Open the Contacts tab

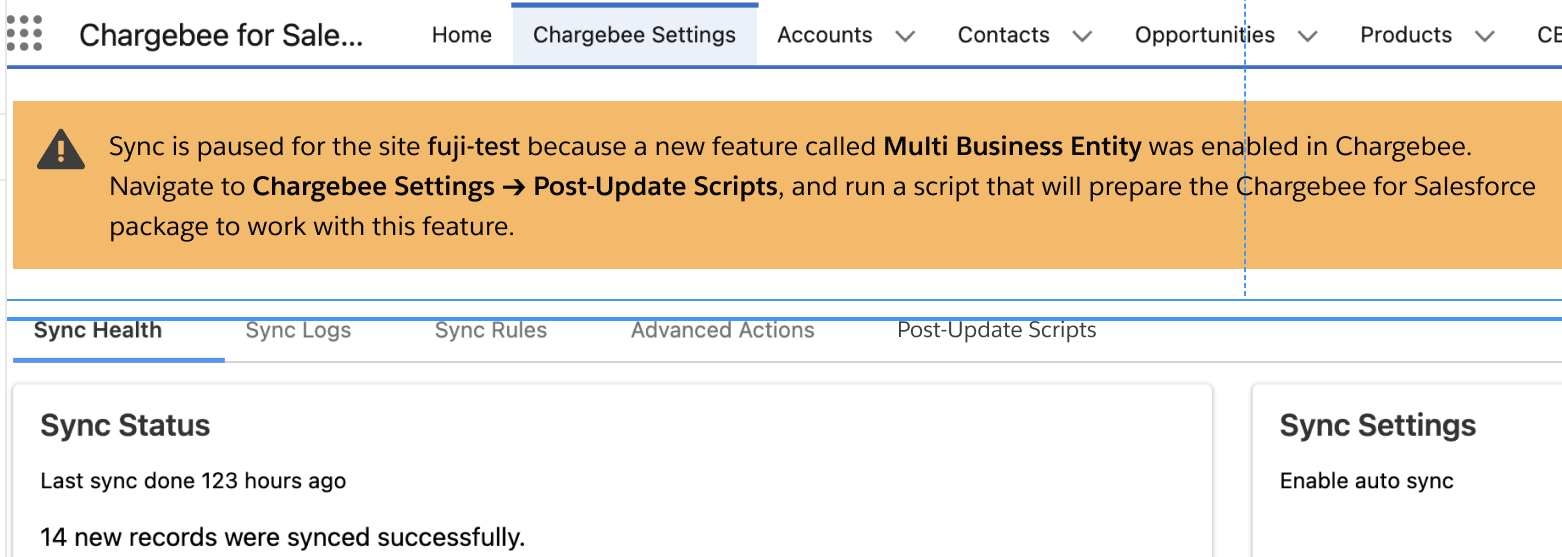coord(1003,35)
